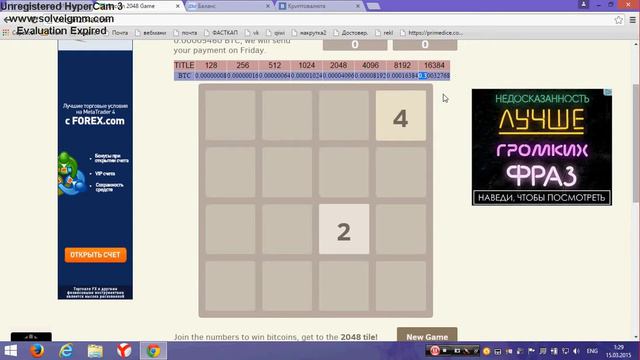Click the BTC row label
The width and height of the screenshot is (640, 360).
184,76
